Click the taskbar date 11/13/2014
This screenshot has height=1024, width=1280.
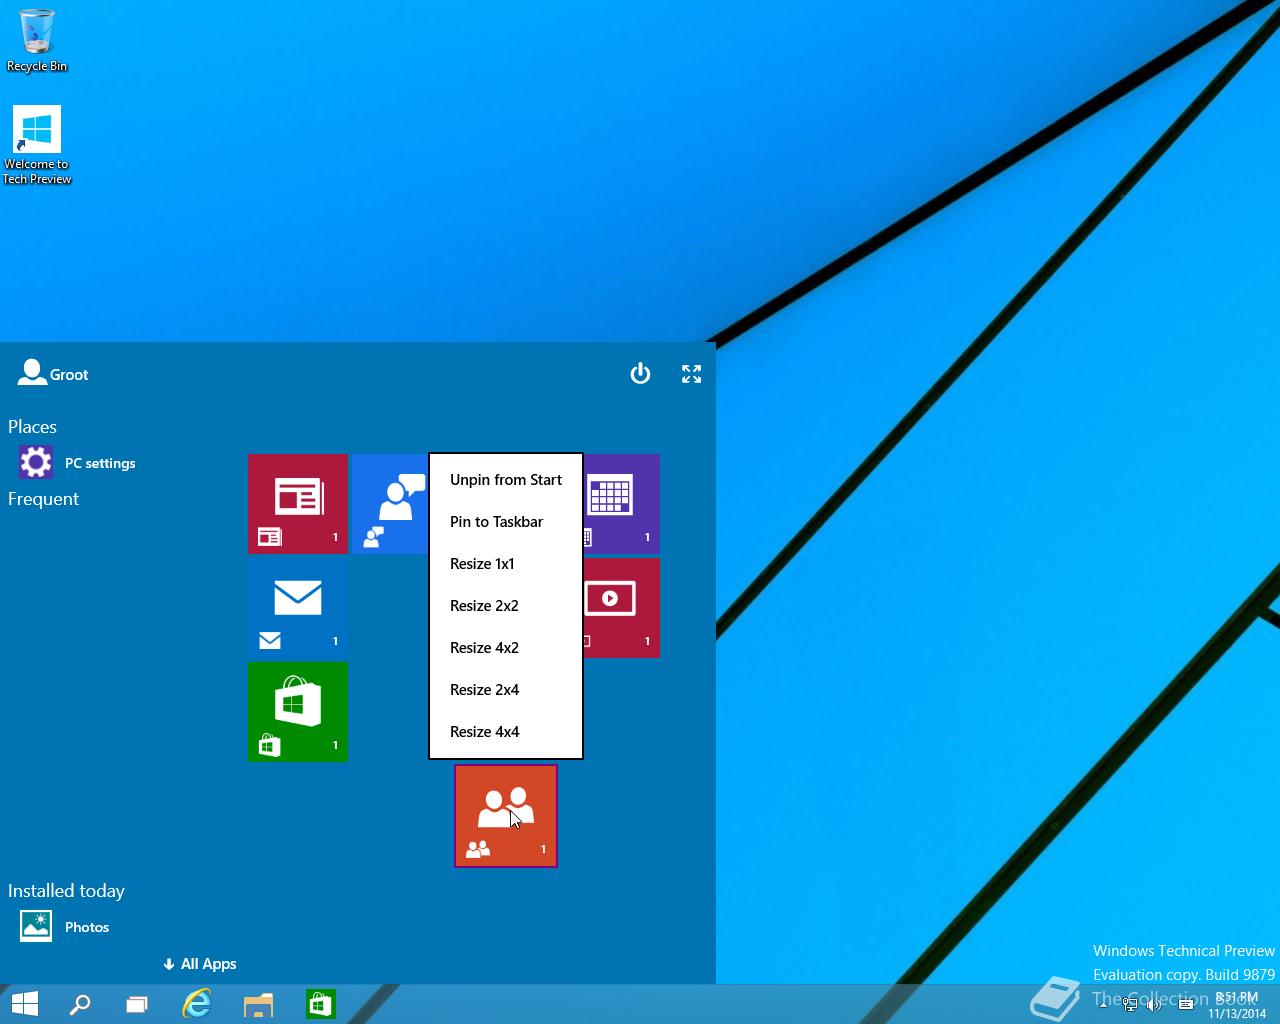click(x=1236, y=1013)
